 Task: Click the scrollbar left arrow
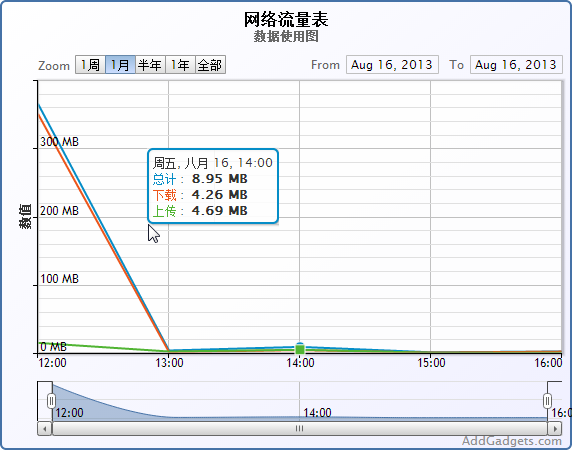45,428
